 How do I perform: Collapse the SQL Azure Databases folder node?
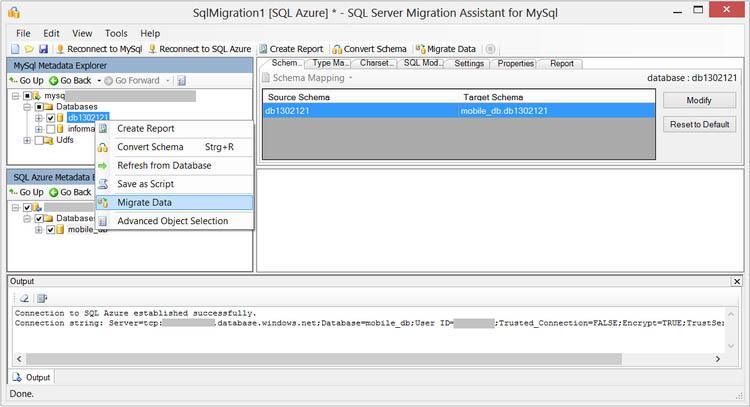point(27,219)
